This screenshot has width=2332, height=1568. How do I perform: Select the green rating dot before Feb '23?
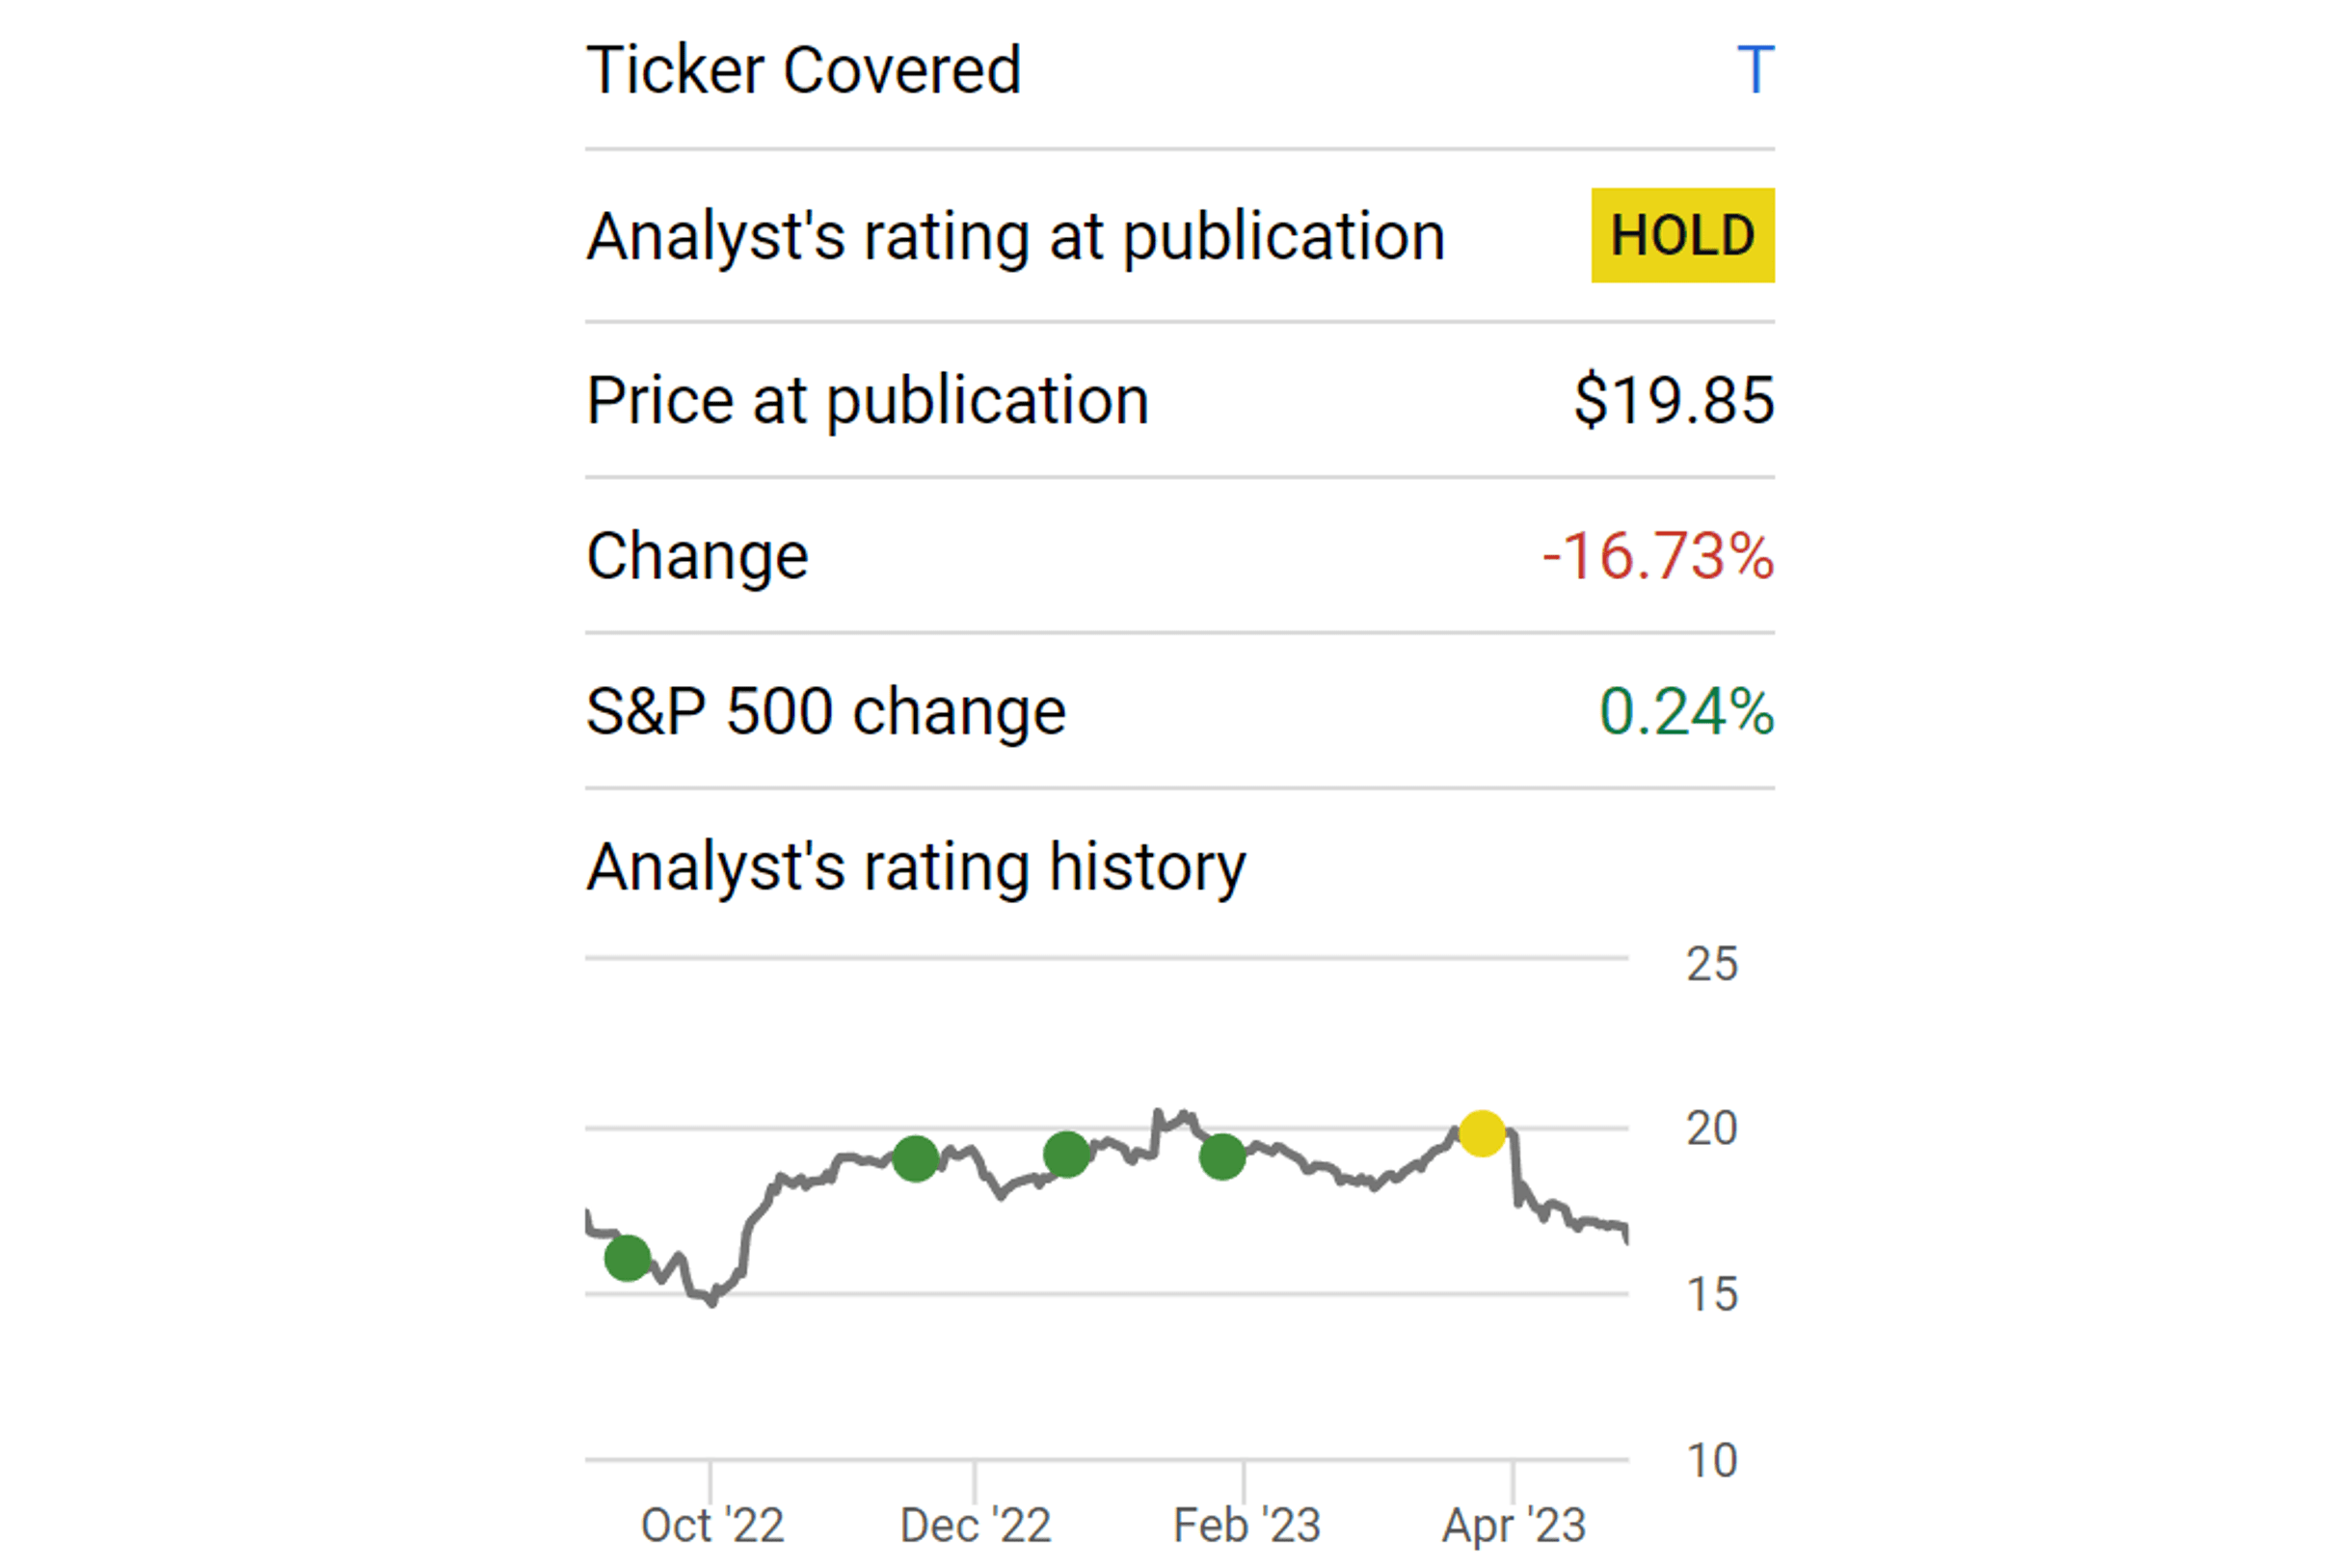1222,1157
